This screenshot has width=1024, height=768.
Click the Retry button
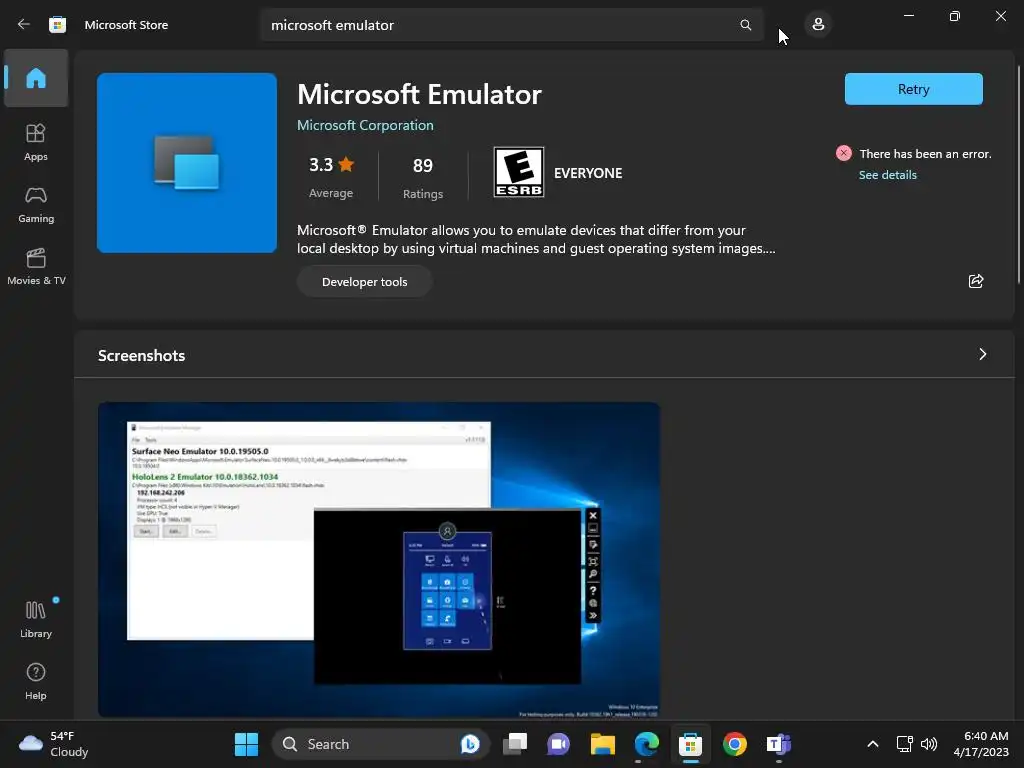click(913, 89)
